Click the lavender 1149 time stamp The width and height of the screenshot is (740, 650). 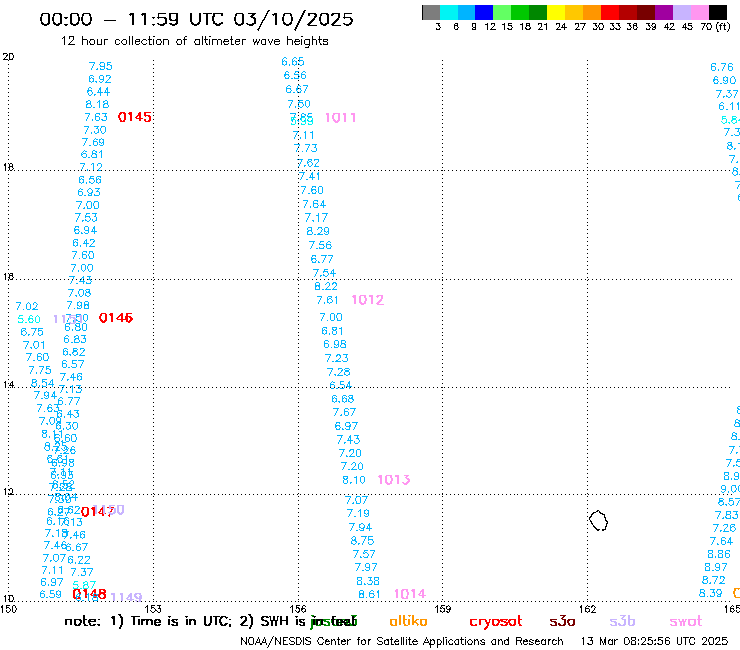126,597
